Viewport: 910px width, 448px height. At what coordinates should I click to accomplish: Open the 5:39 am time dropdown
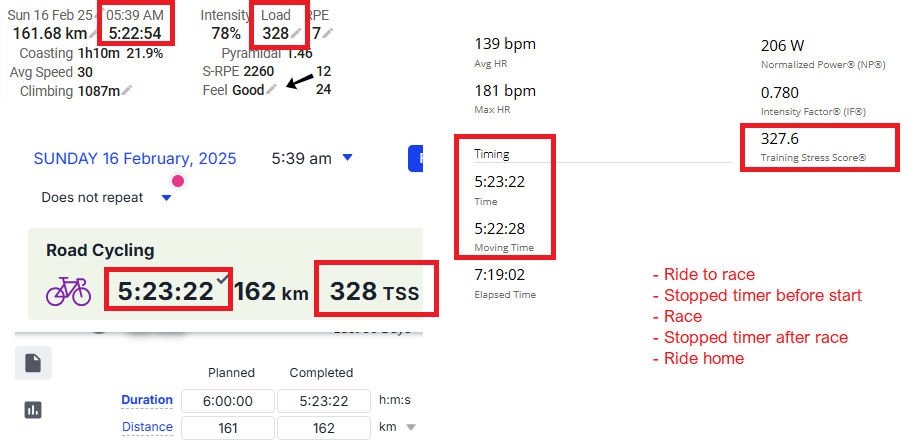(348, 158)
